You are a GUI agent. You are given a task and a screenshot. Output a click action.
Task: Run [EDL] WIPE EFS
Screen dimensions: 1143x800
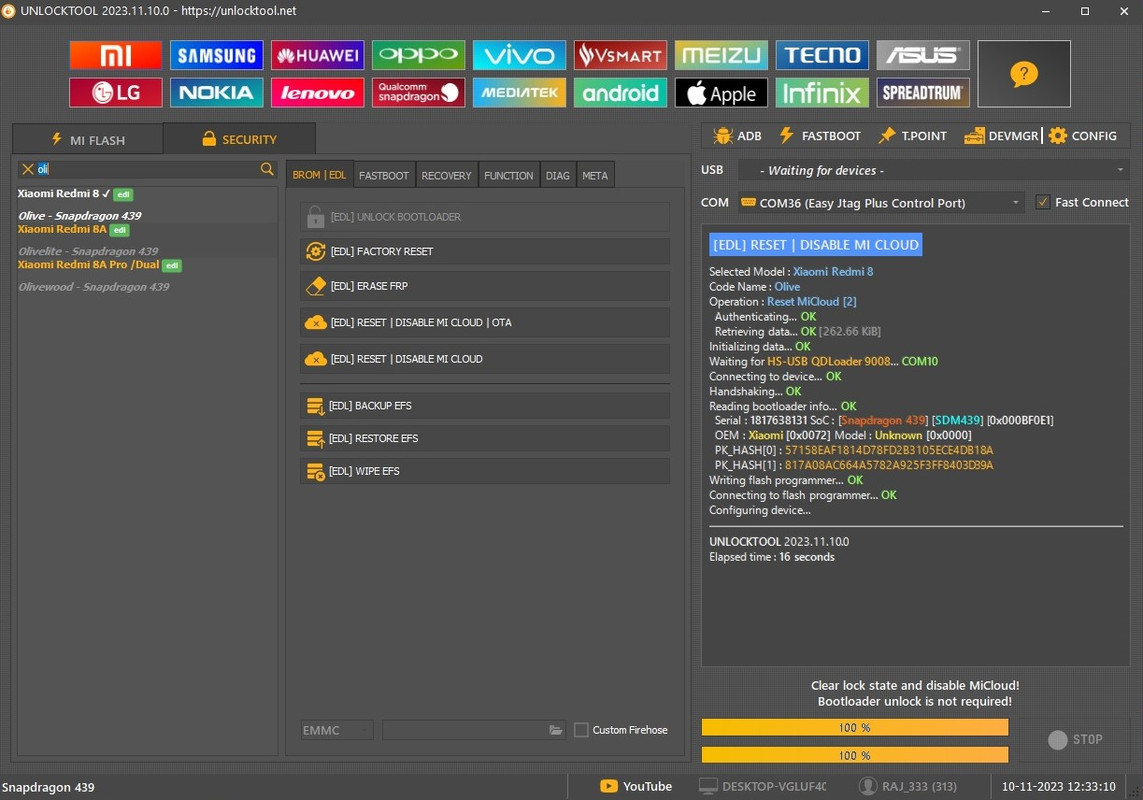pyautogui.click(x=485, y=471)
